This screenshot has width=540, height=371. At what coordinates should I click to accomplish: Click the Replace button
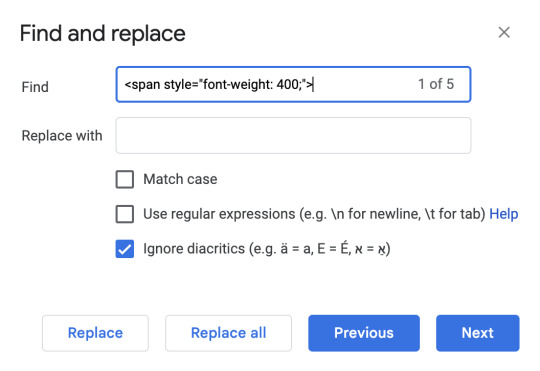point(95,333)
